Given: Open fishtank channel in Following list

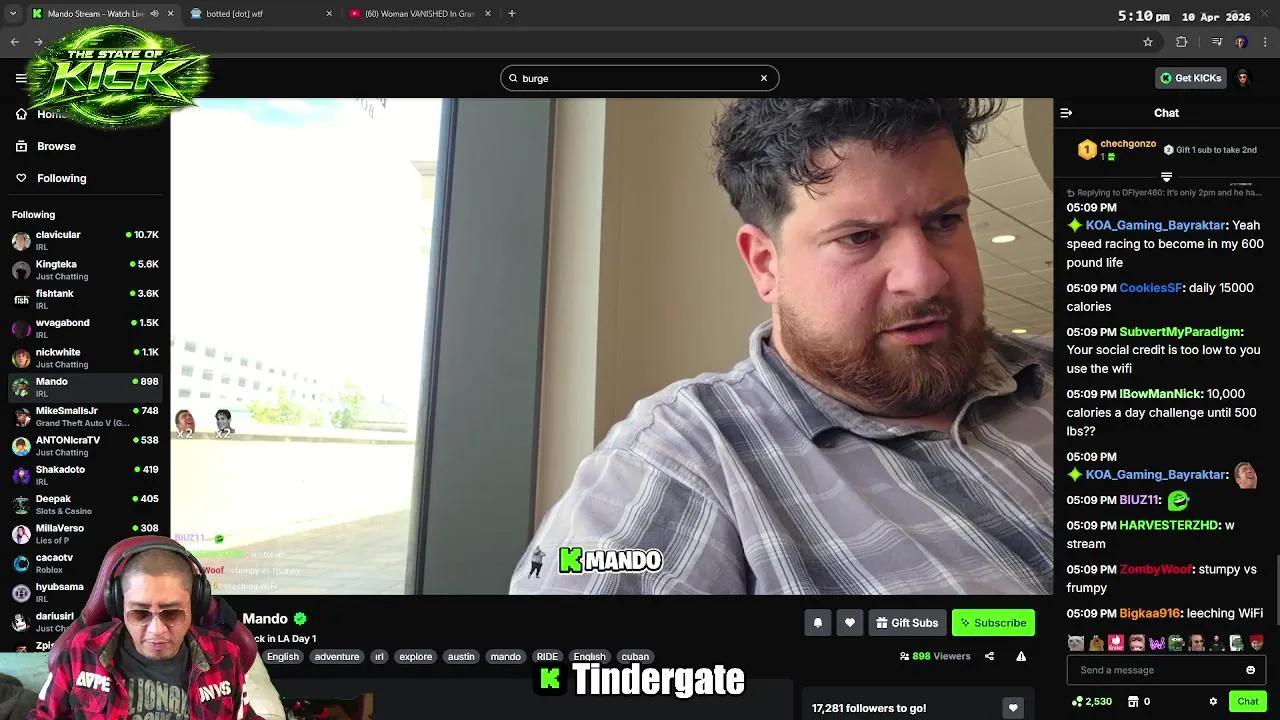Looking at the screenshot, I should coord(85,299).
